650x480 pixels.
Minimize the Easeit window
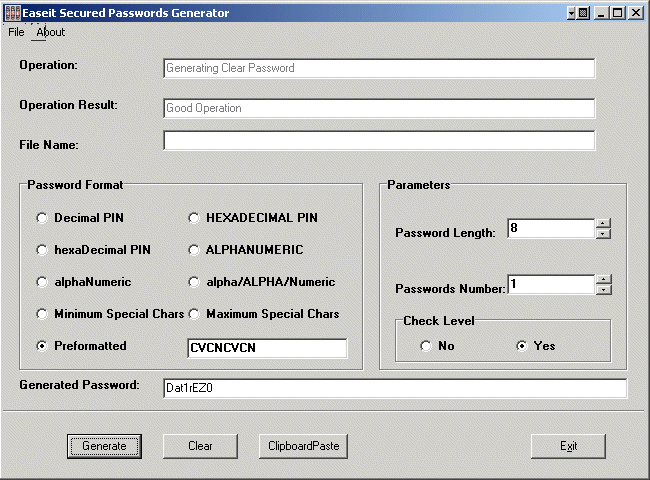tap(601, 13)
